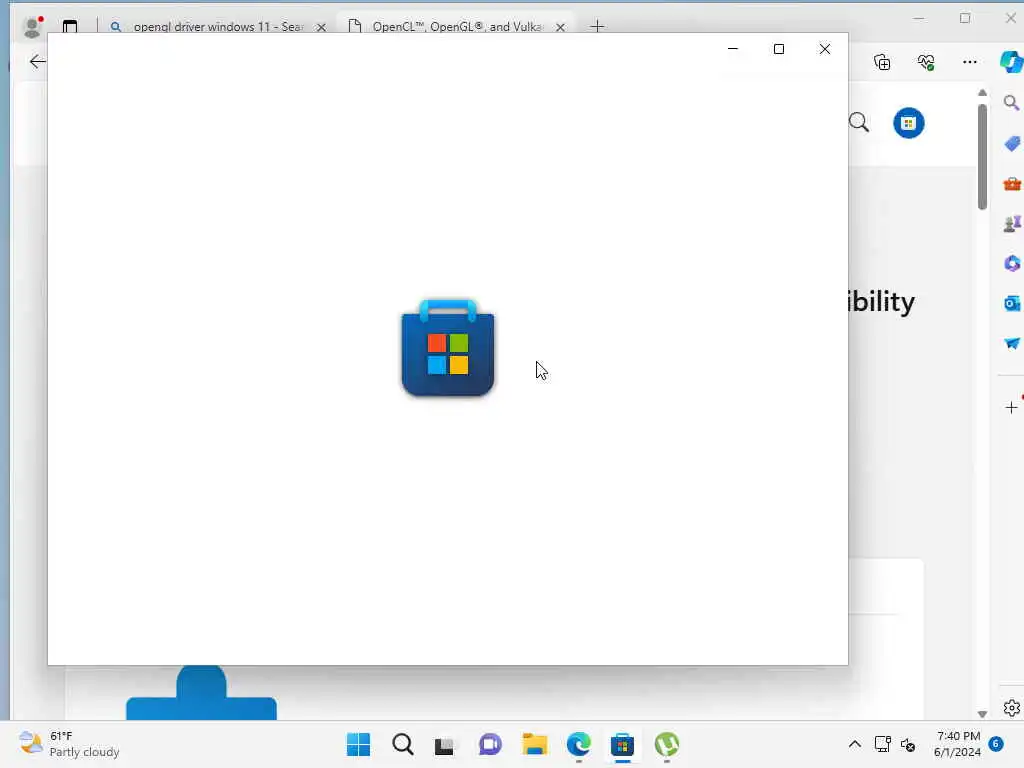Open Chat app on the taskbar
This screenshot has height=768, width=1024.
point(490,744)
